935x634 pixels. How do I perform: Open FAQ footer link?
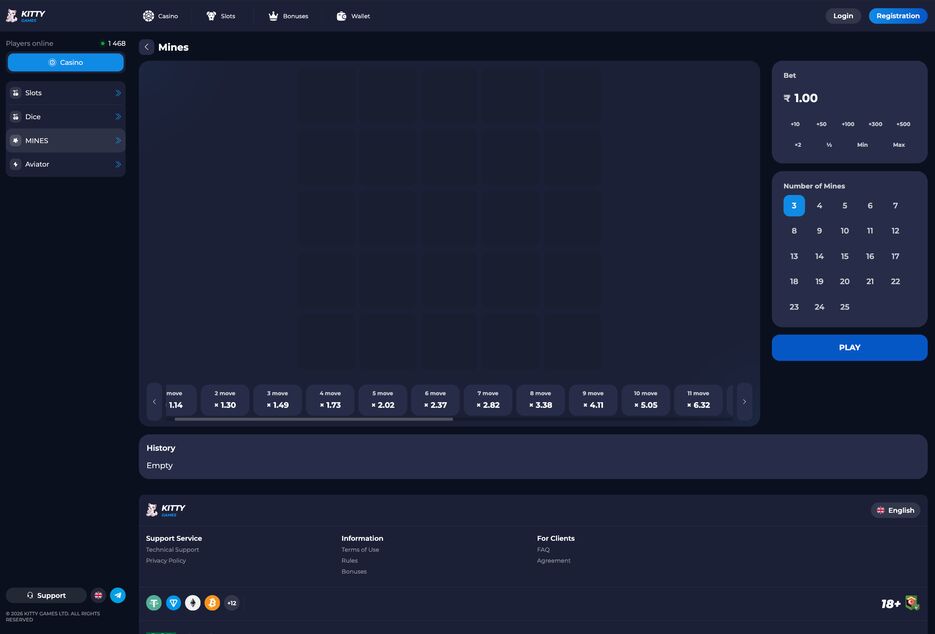tap(543, 550)
